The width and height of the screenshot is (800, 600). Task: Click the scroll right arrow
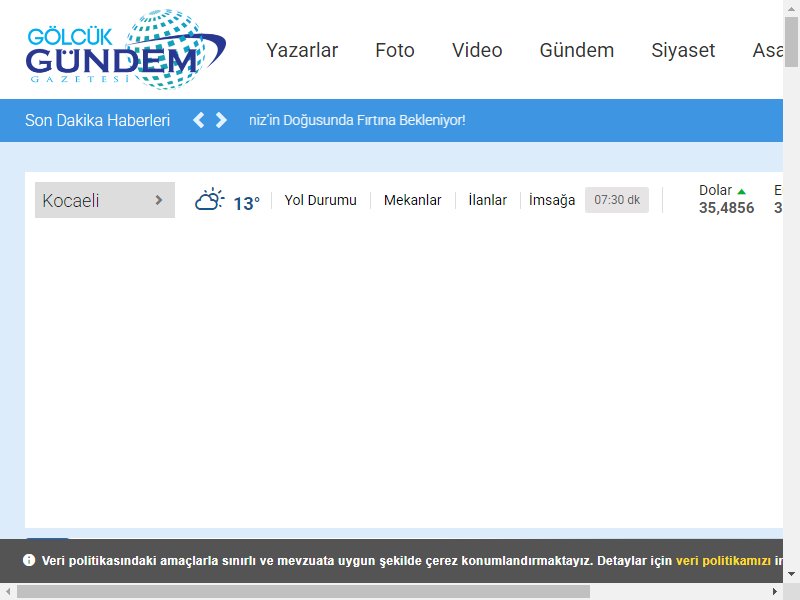[x=775, y=592]
